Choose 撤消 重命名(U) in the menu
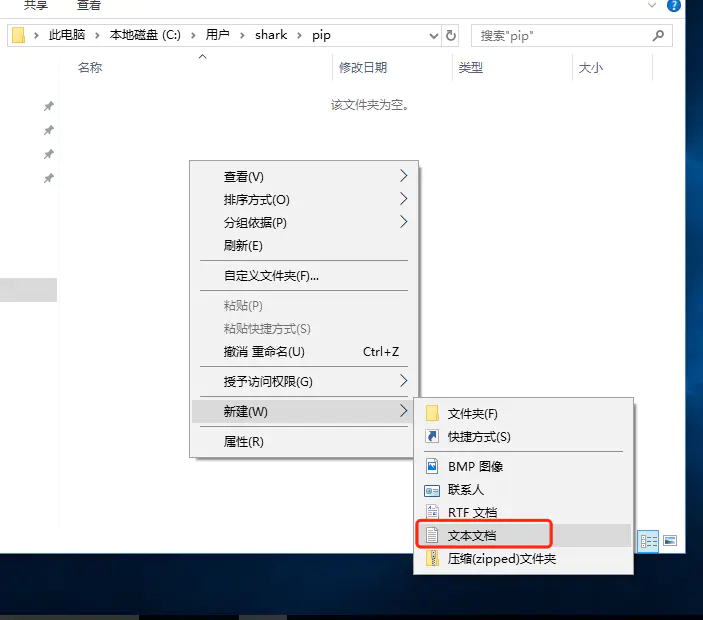 (304, 351)
